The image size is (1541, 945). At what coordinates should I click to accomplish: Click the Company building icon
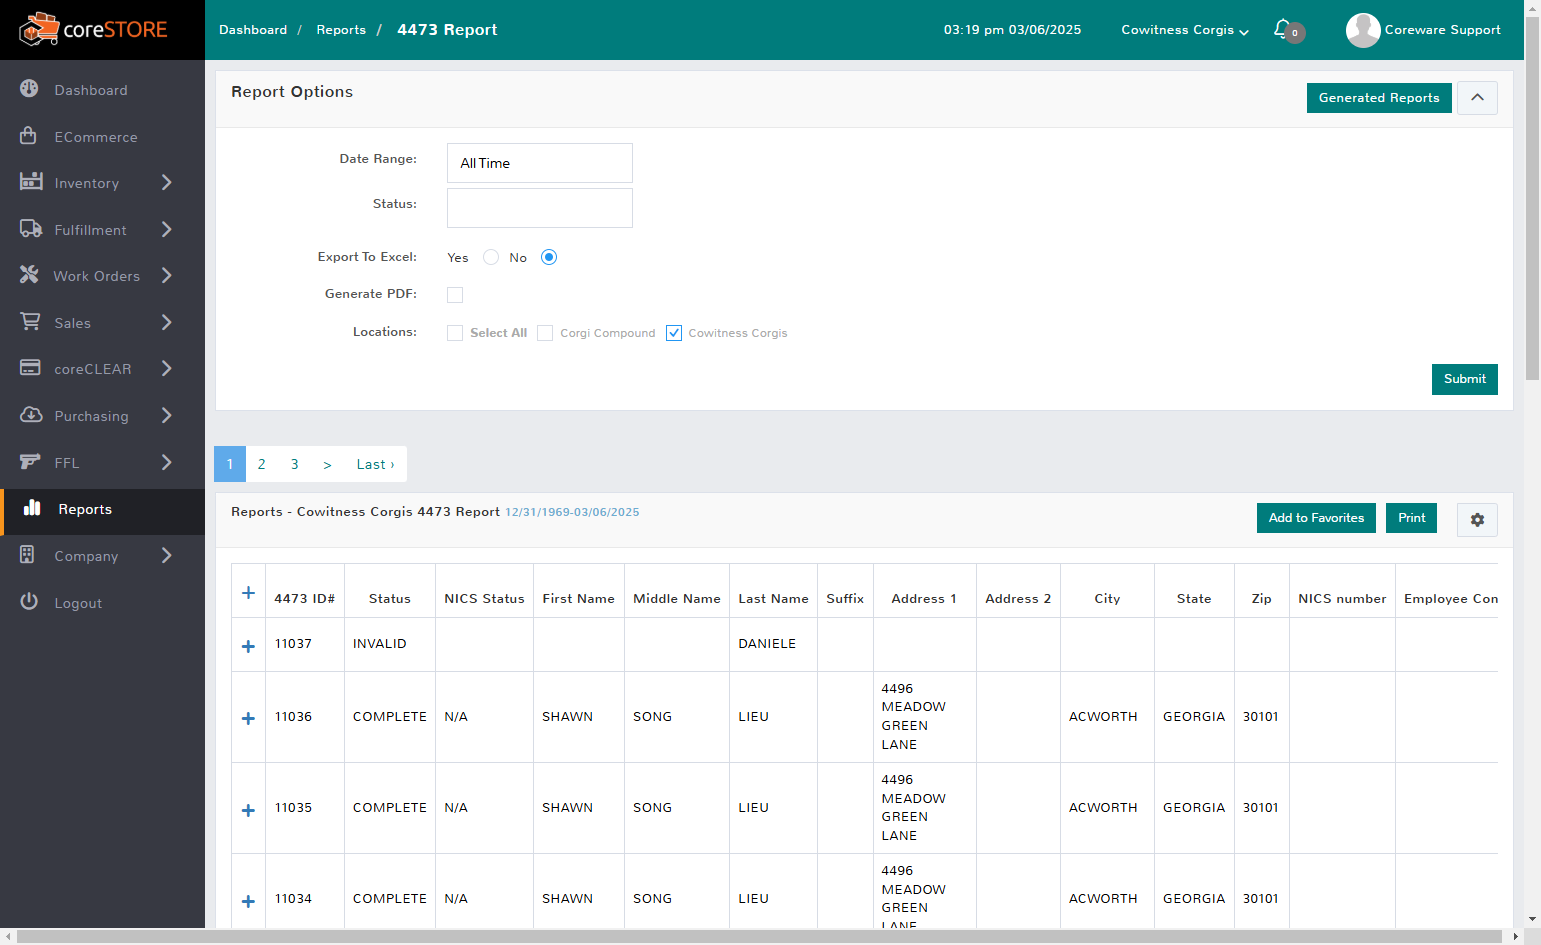(x=28, y=555)
